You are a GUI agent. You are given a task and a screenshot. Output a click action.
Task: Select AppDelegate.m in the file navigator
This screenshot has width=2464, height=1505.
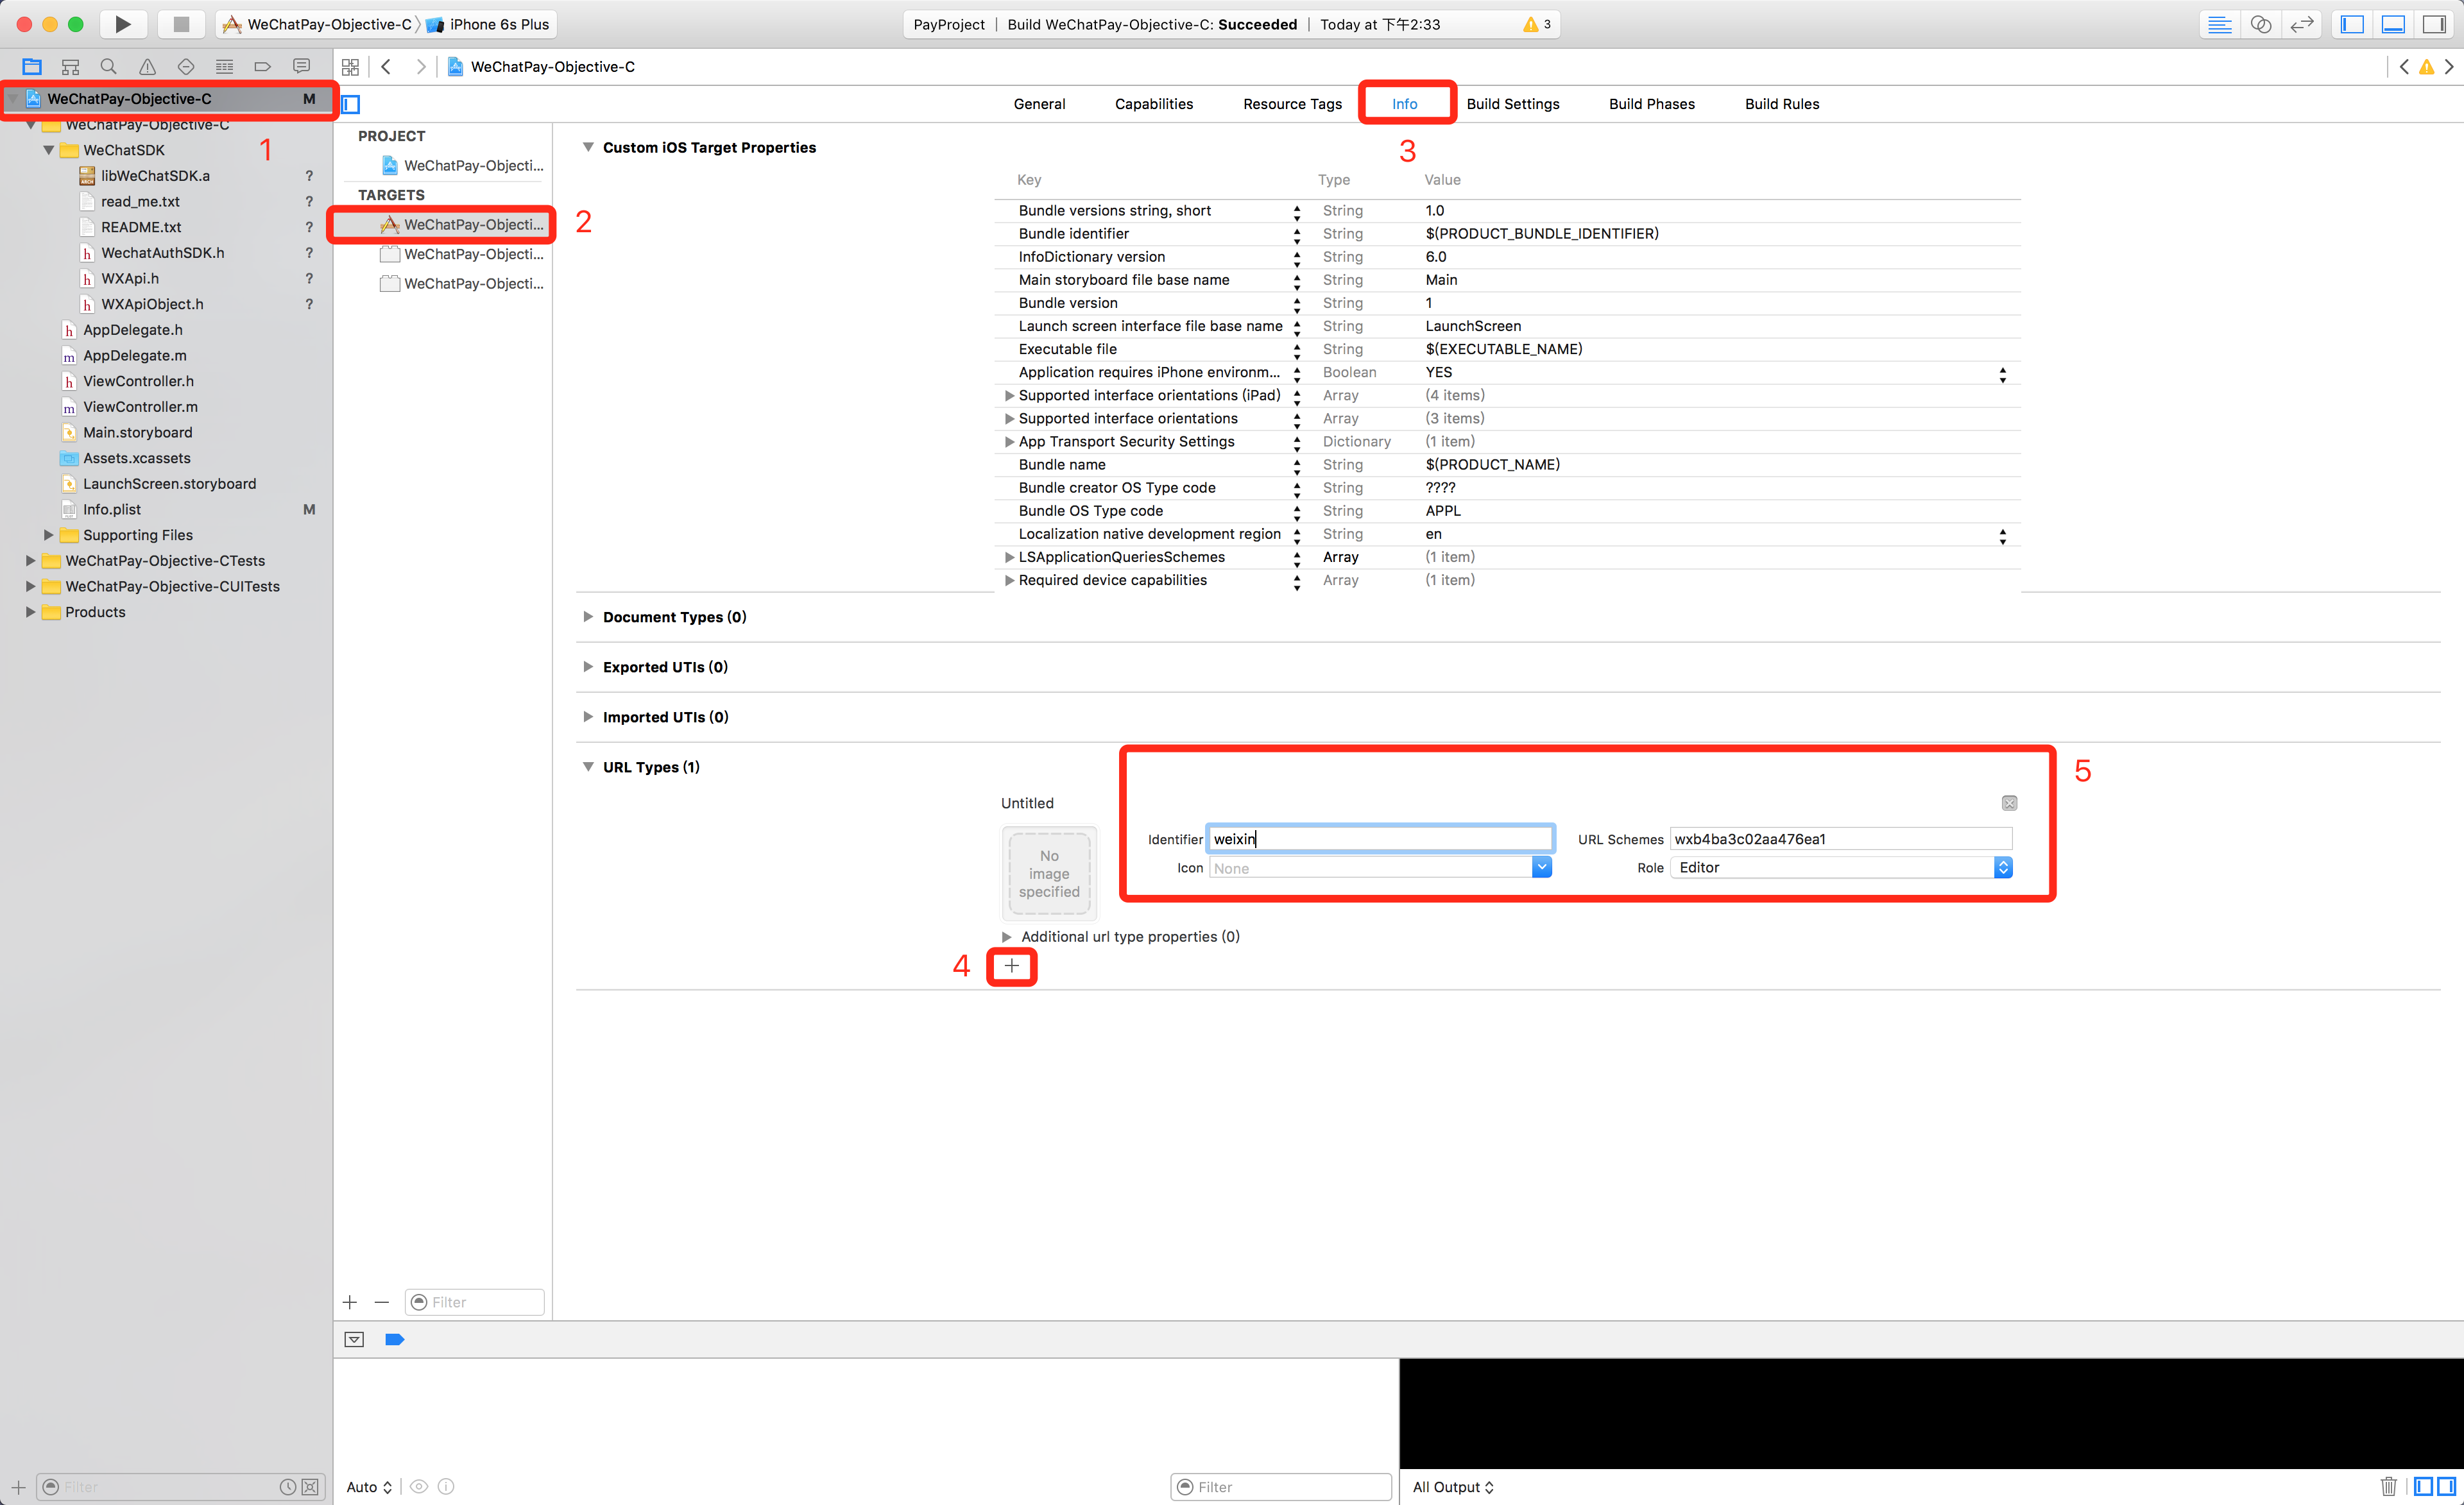click(x=134, y=355)
